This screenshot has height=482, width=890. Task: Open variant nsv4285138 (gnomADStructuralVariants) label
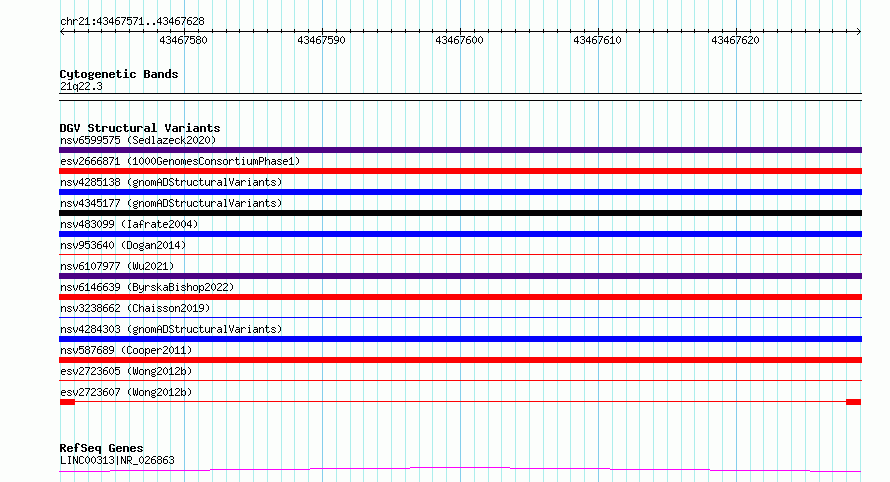(x=171, y=182)
